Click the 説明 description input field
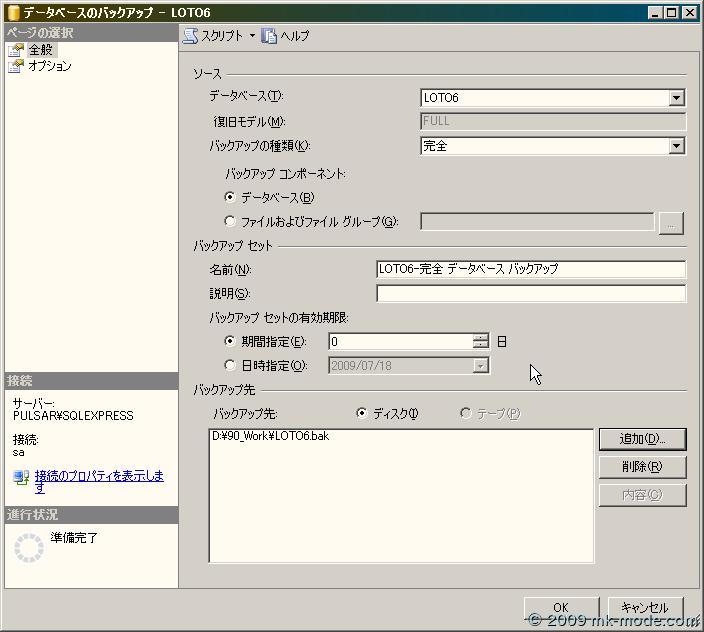This screenshot has width=704, height=632. [x=530, y=294]
